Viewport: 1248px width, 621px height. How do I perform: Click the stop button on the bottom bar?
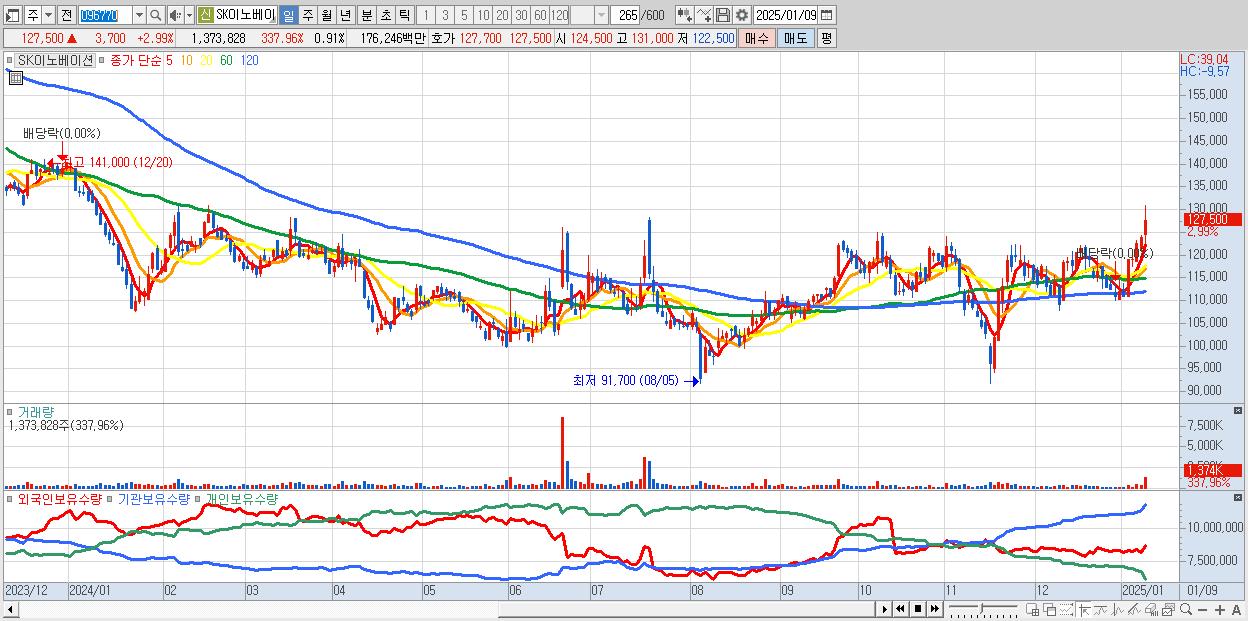point(918,609)
